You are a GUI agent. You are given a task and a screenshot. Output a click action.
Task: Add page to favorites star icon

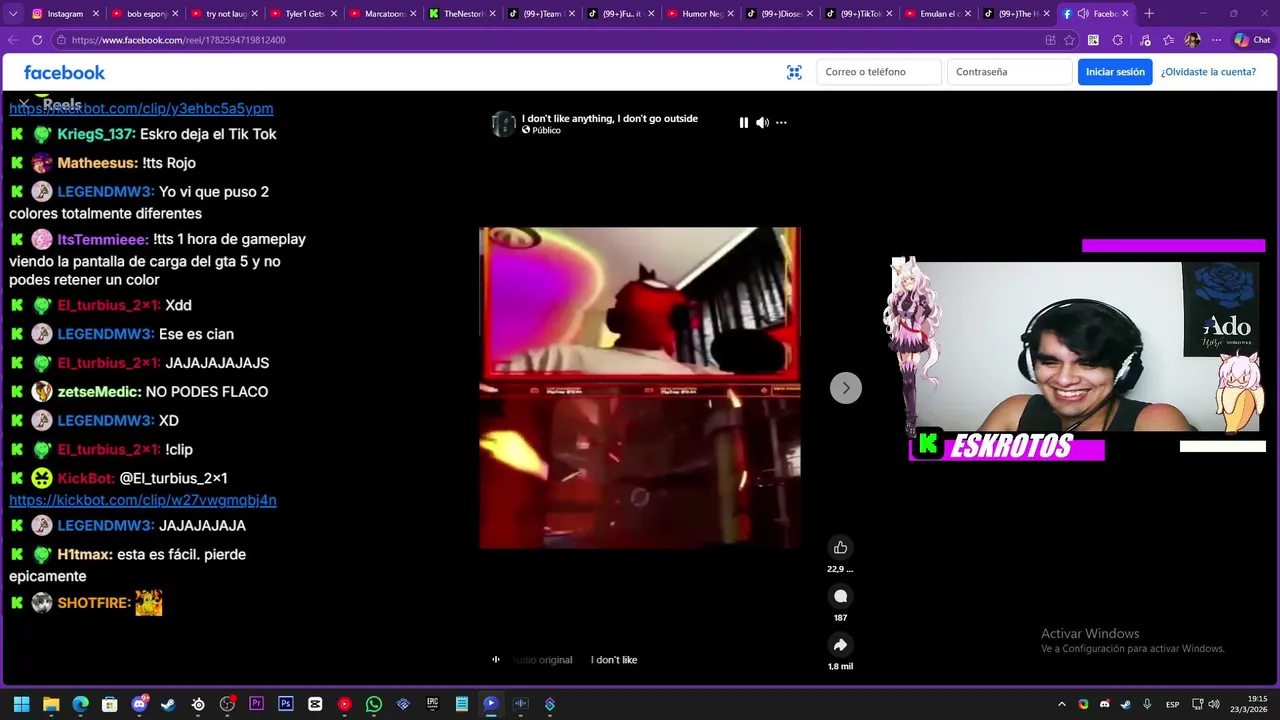(x=1069, y=40)
